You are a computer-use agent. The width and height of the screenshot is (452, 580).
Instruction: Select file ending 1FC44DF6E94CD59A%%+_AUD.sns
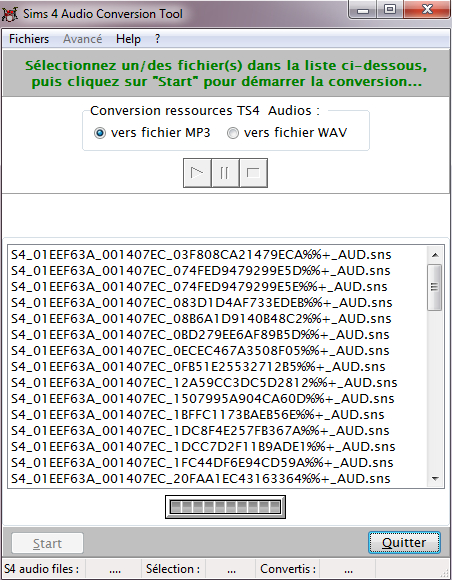click(218, 463)
